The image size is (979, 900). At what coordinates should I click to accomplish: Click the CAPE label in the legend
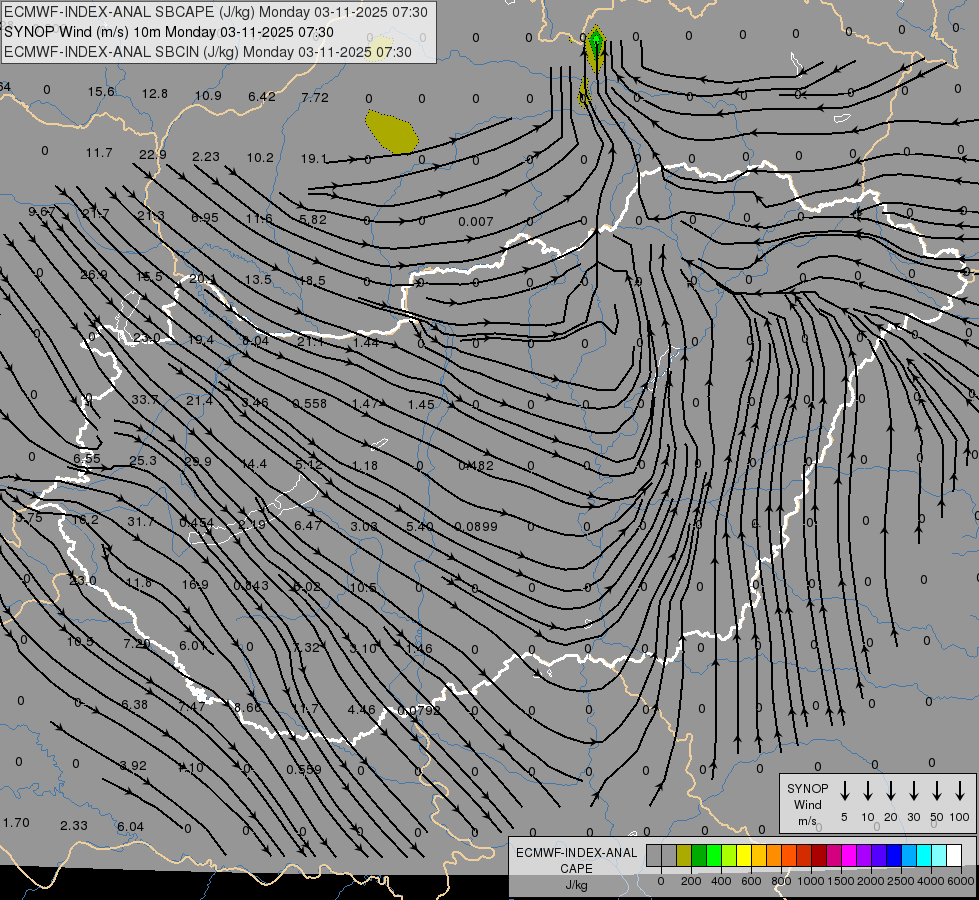[x=576, y=869]
